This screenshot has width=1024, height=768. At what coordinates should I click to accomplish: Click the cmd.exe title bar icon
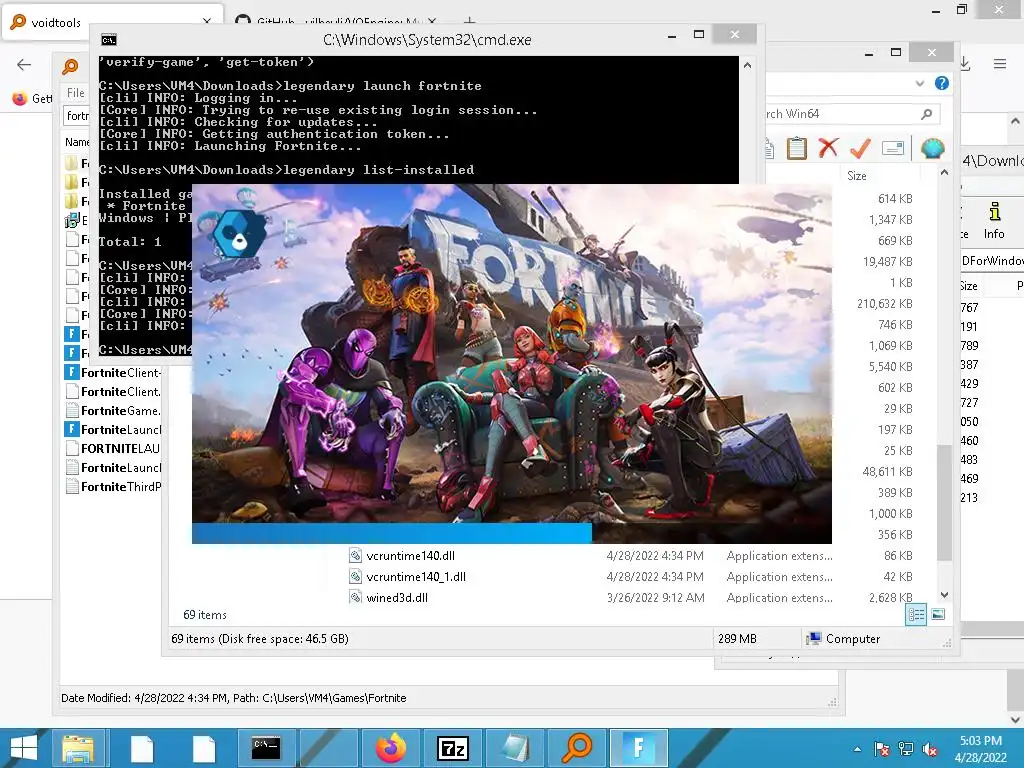tap(109, 40)
